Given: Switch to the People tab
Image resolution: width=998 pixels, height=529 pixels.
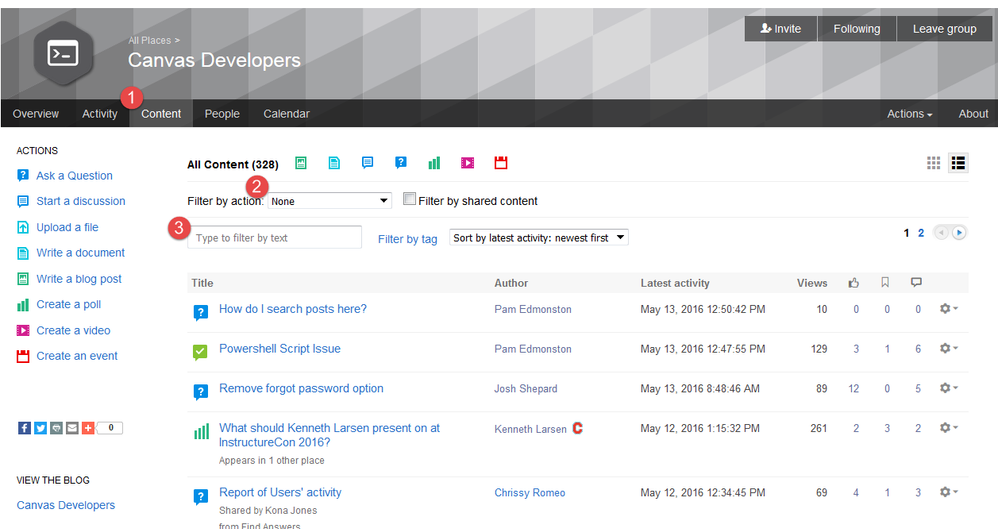Looking at the screenshot, I should point(222,114).
